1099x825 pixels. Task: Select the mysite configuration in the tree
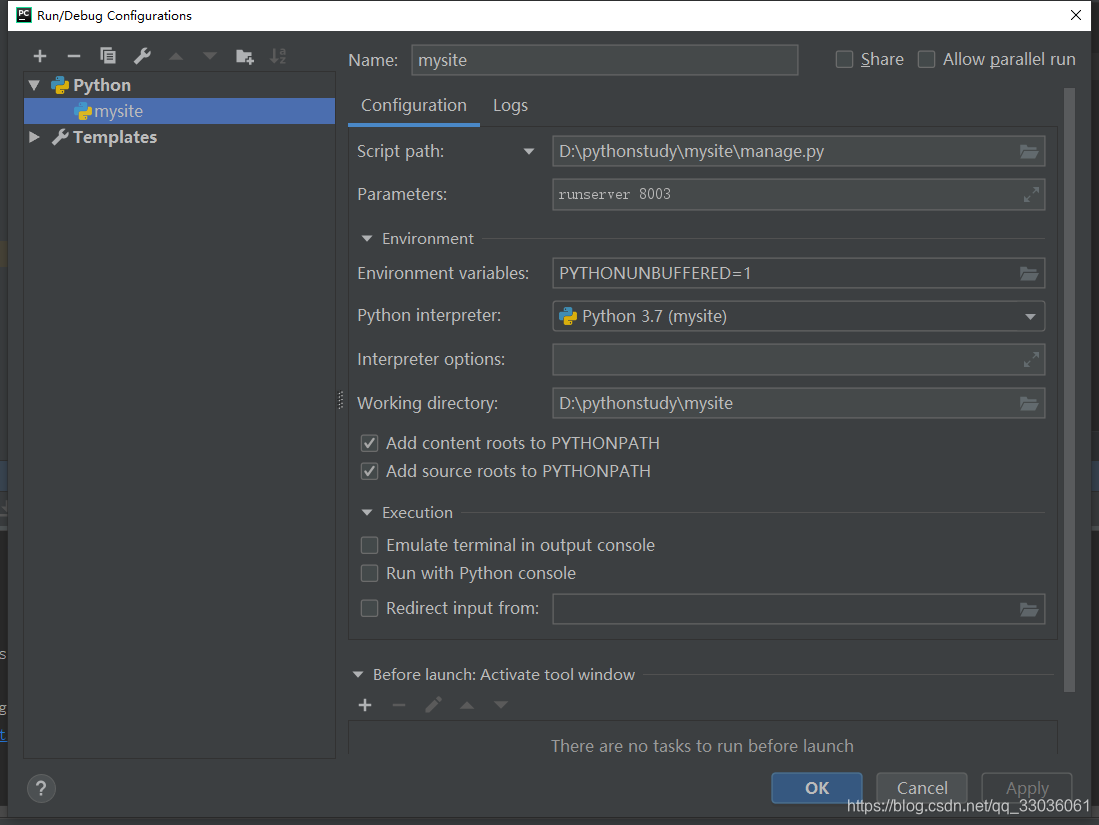[x=117, y=111]
